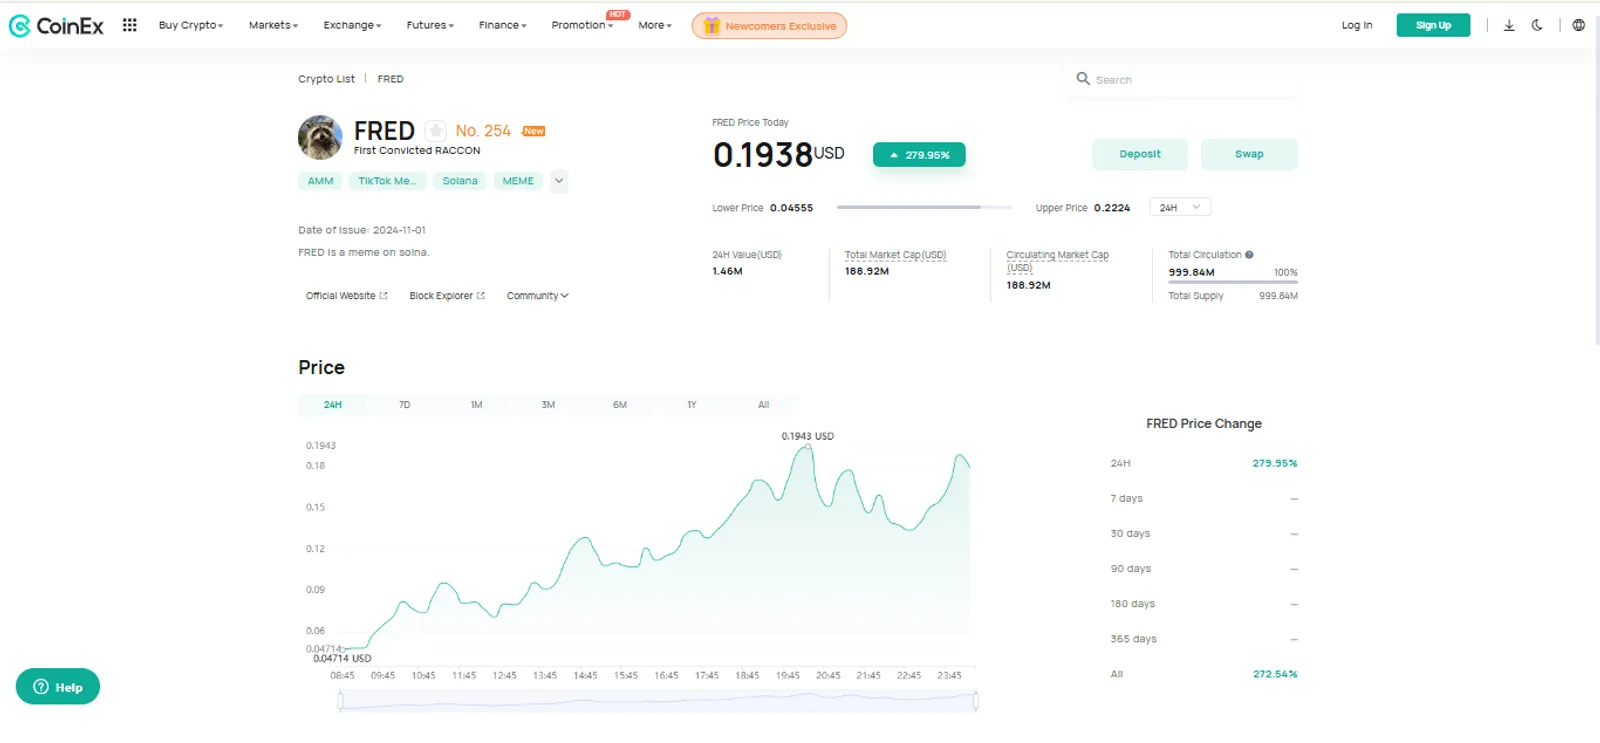This screenshot has height=743, width=1600.
Task: Click the 24H 279.95% row value
Action: [1275, 463]
